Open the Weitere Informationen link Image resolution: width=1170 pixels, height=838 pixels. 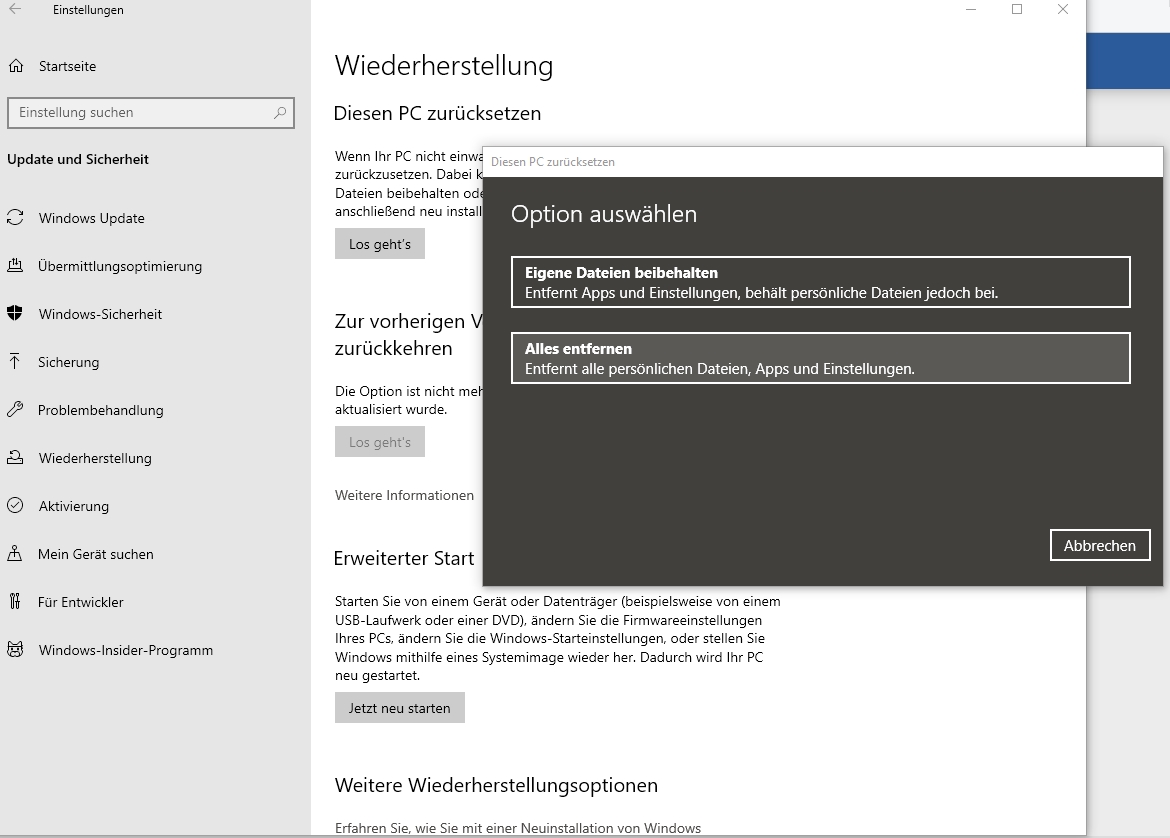404,495
